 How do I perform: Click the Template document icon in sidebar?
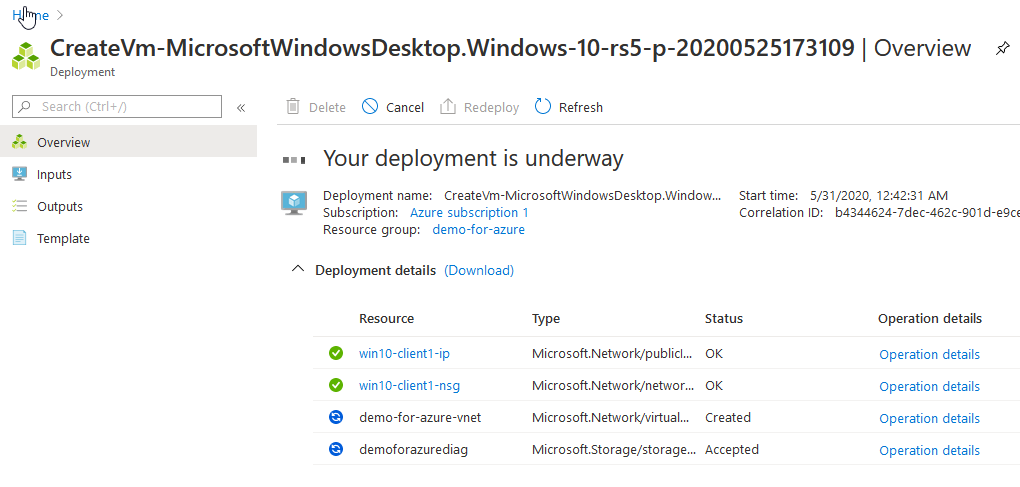tap(20, 238)
